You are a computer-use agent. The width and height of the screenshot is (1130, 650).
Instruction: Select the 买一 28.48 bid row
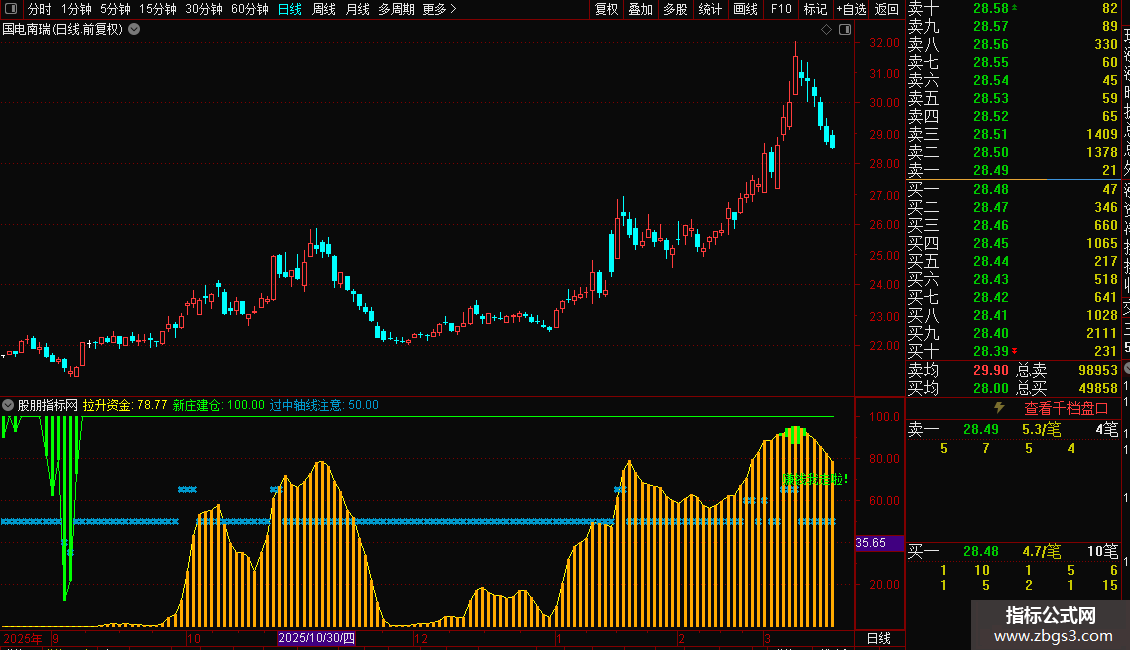click(1013, 189)
